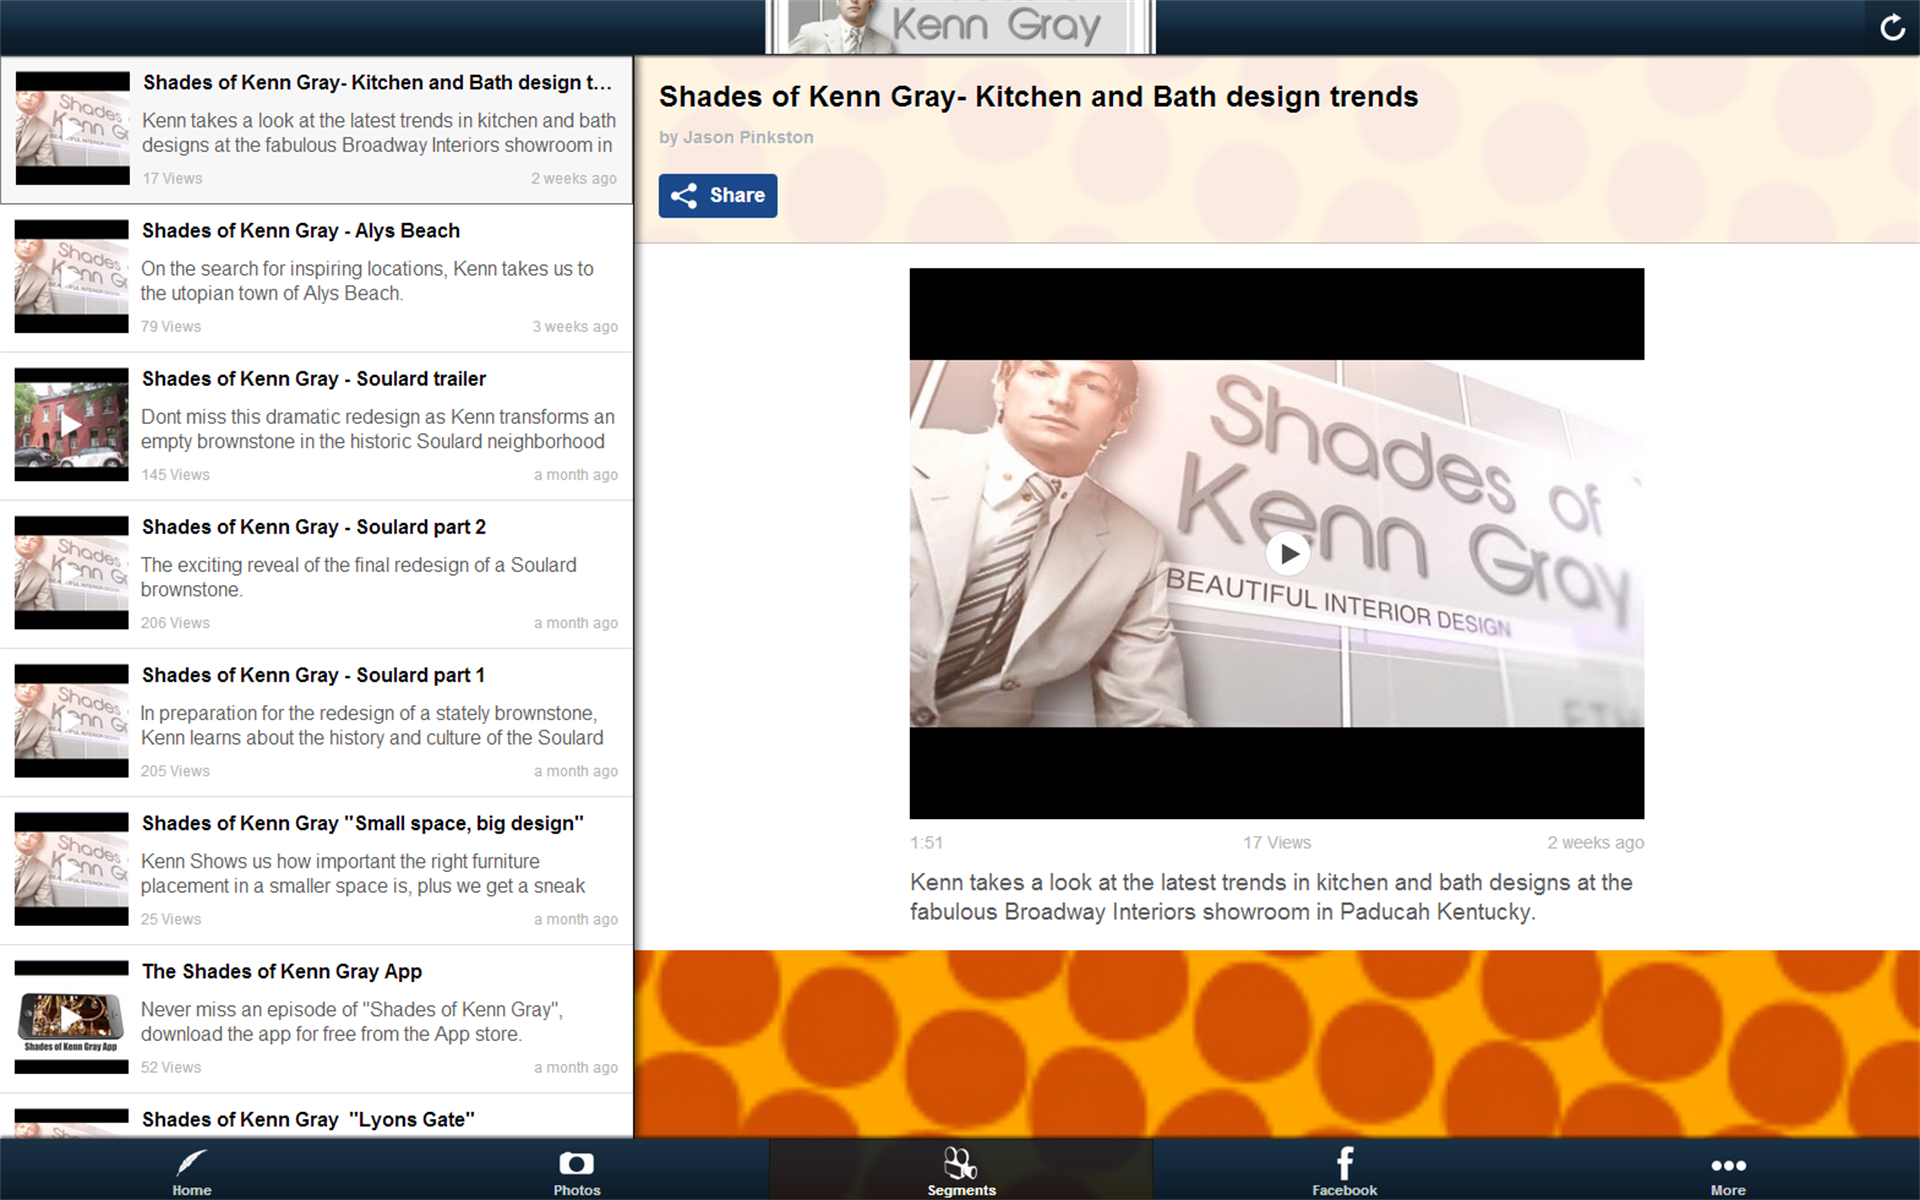Open the Photos section using camera icon
1920x1200 pixels.
coord(576,1168)
